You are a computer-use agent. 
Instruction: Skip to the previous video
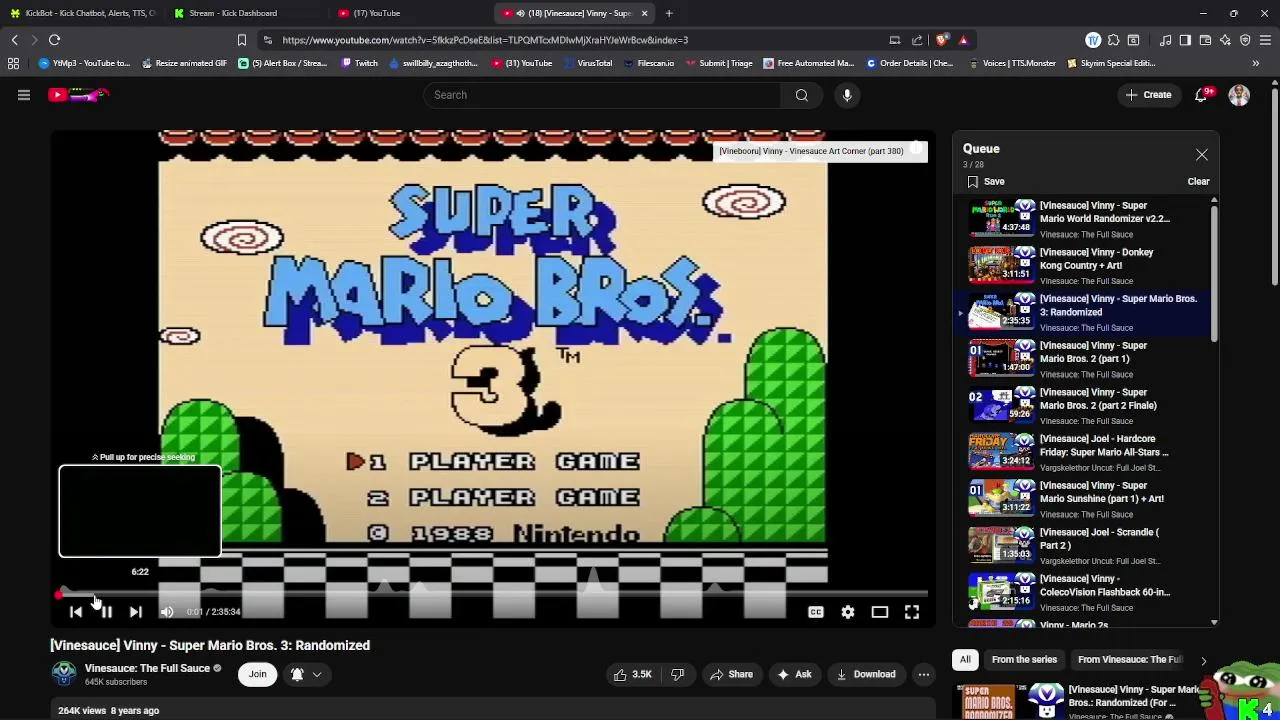coord(75,612)
